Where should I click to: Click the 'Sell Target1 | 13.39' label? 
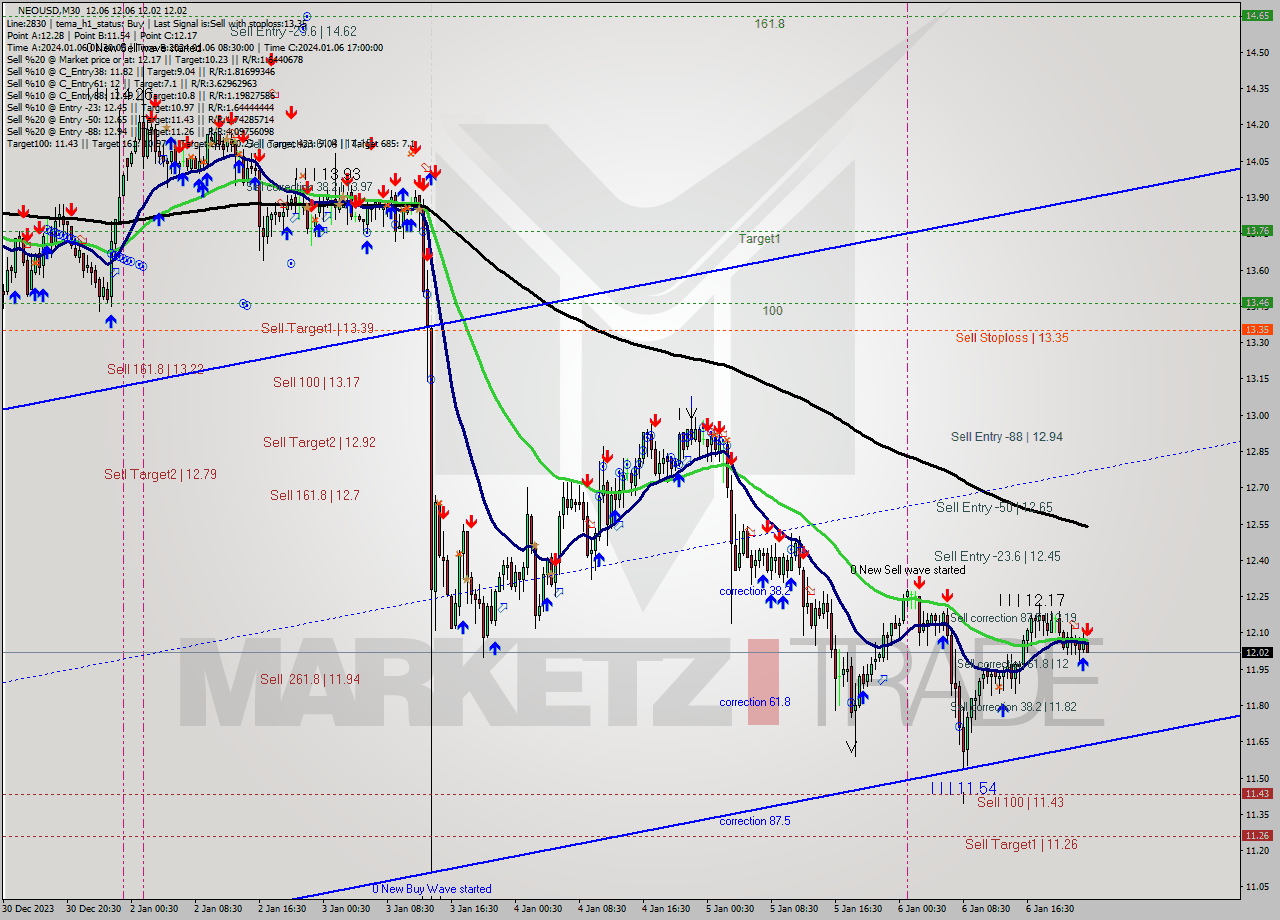click(x=317, y=328)
